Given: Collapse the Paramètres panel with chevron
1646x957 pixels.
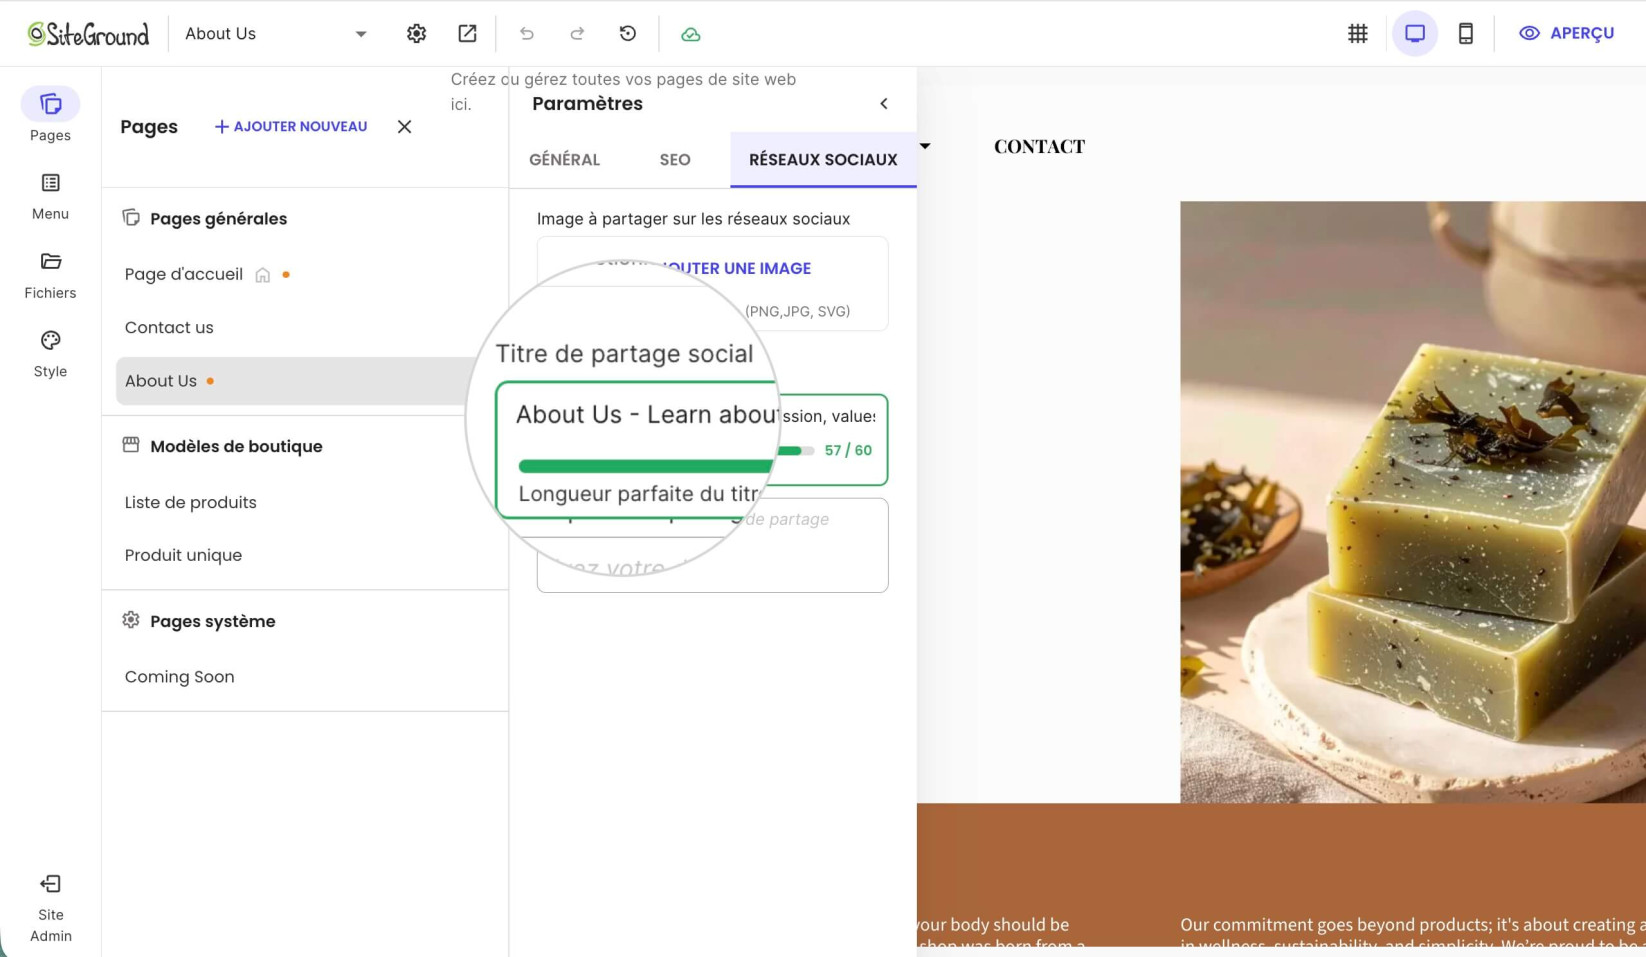Looking at the screenshot, I should click(x=883, y=104).
